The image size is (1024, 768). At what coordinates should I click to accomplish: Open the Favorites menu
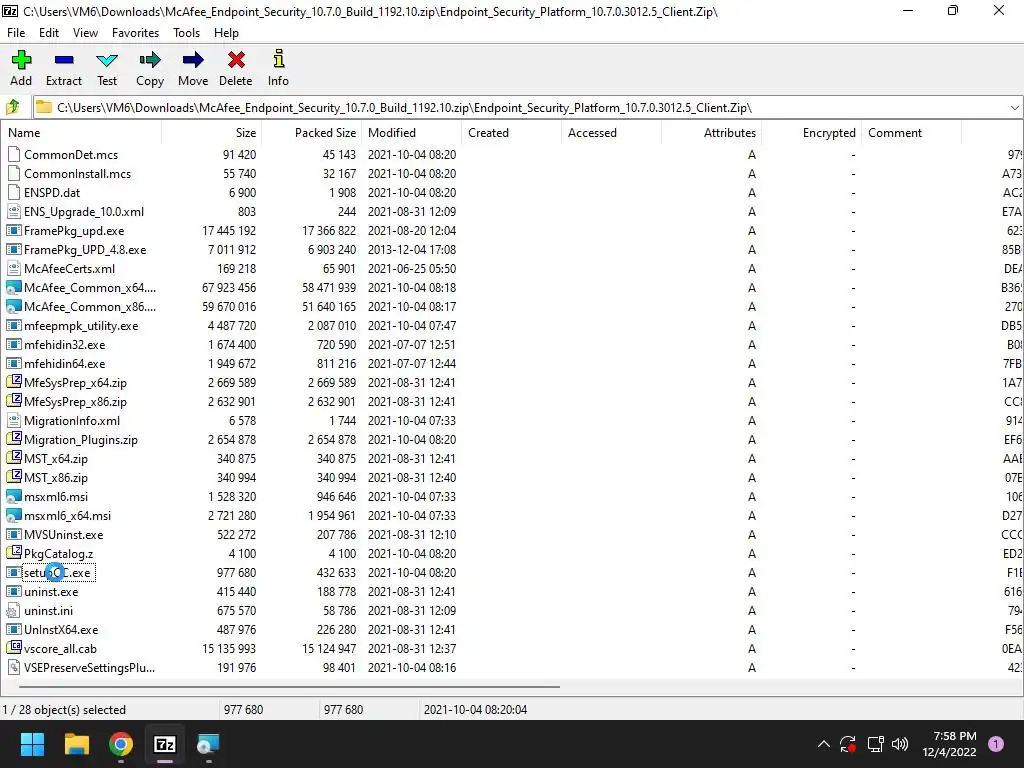coord(135,33)
